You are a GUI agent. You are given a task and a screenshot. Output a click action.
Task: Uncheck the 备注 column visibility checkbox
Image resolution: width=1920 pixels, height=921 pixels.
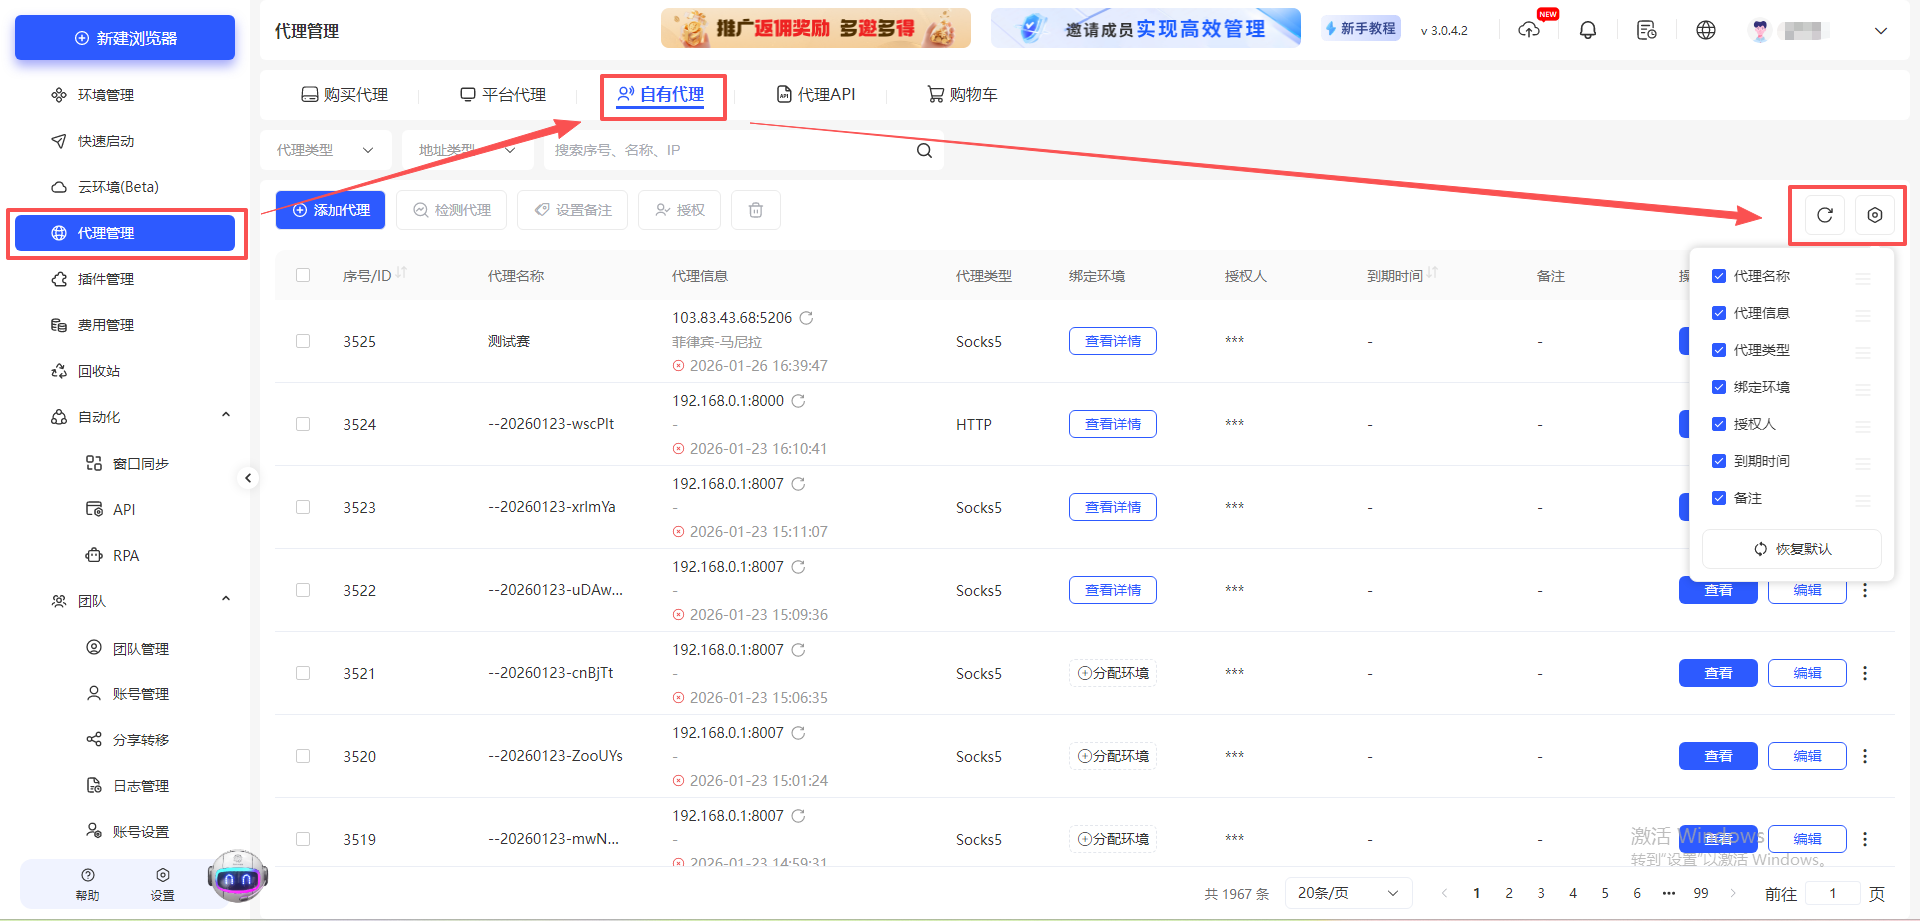tap(1719, 497)
